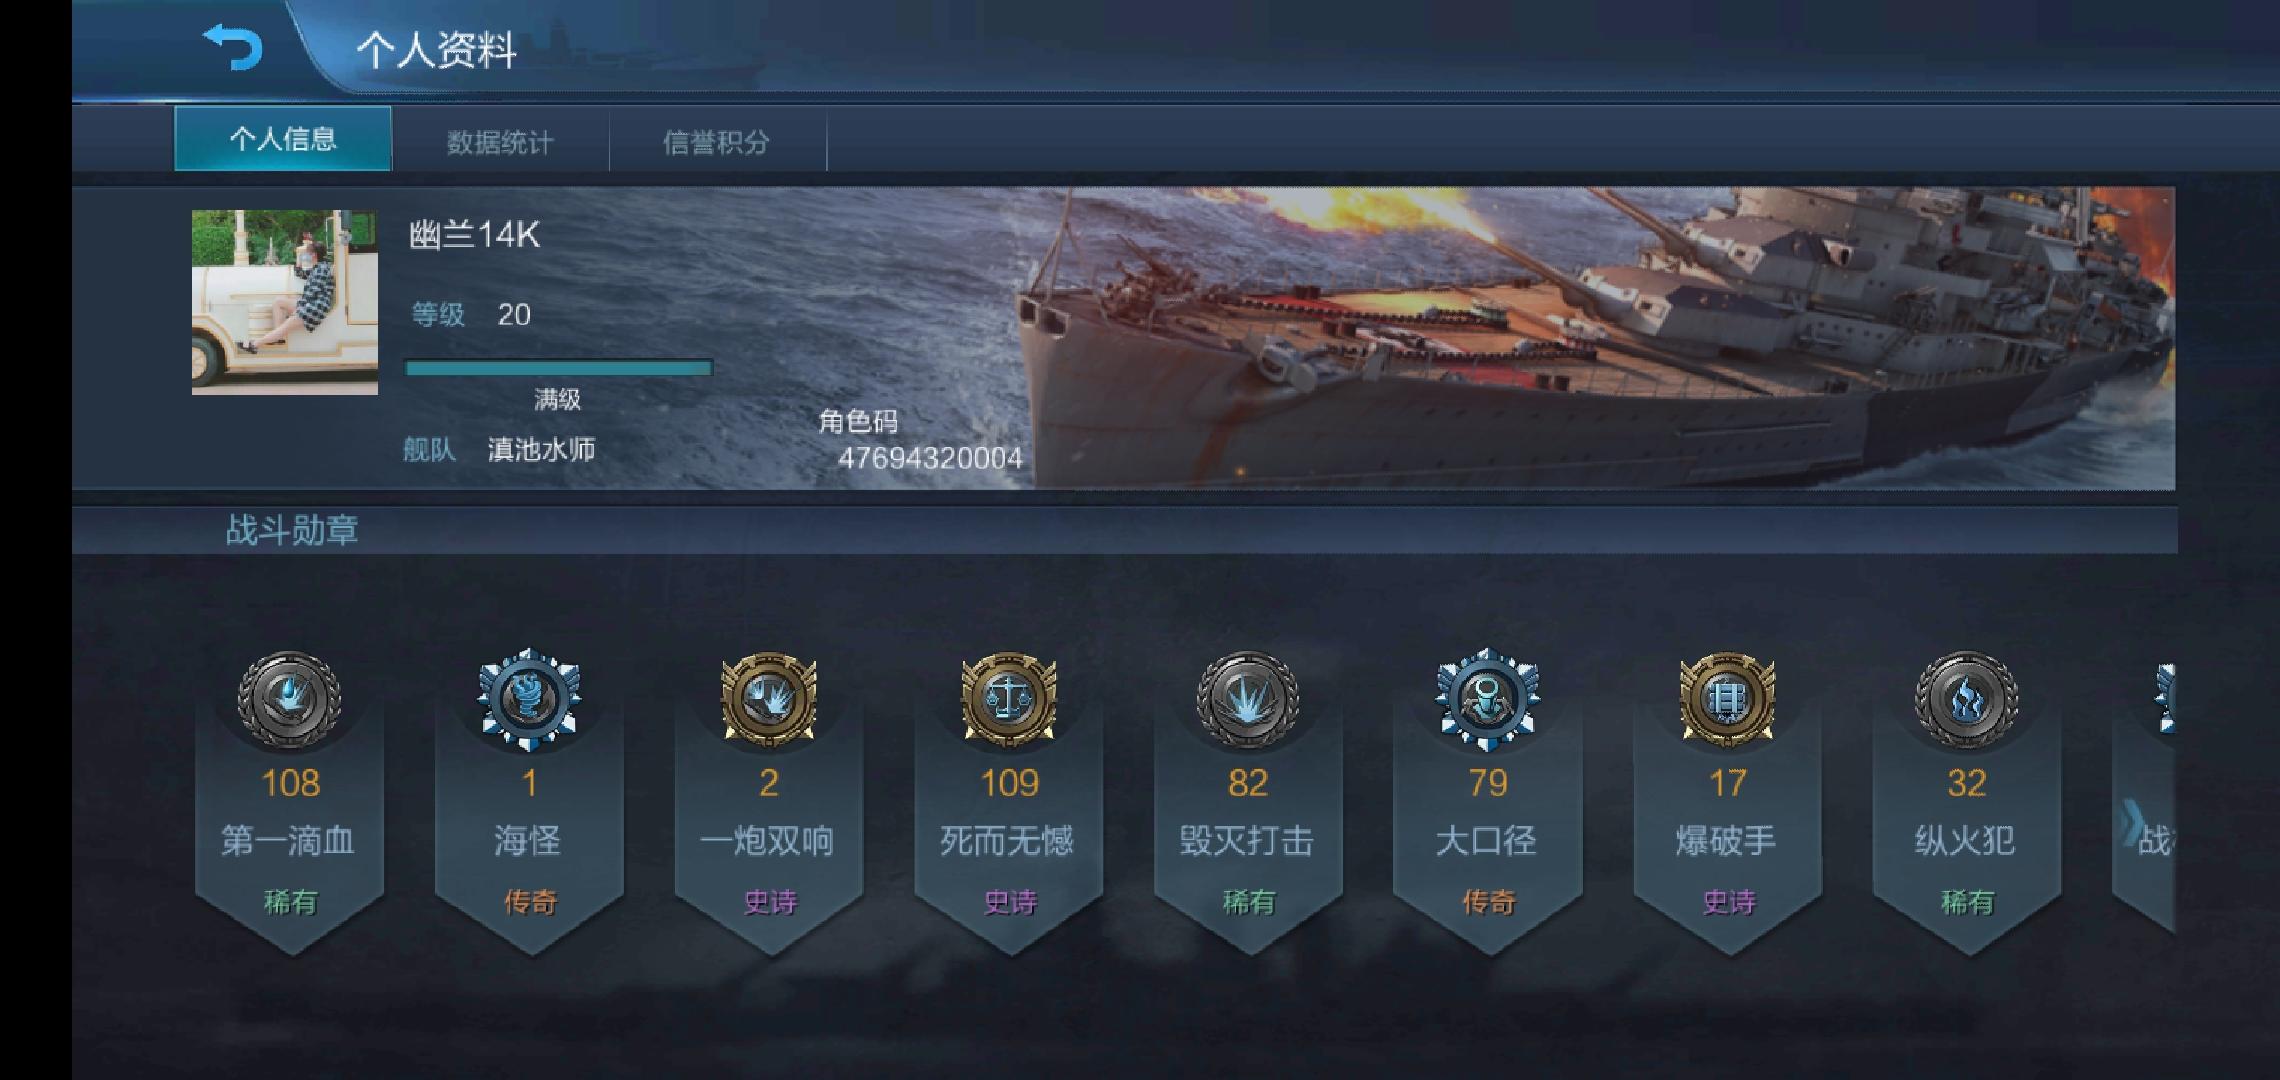This screenshot has width=2280, height=1080.
Task: Click the level progress bar
Action: tap(558, 368)
